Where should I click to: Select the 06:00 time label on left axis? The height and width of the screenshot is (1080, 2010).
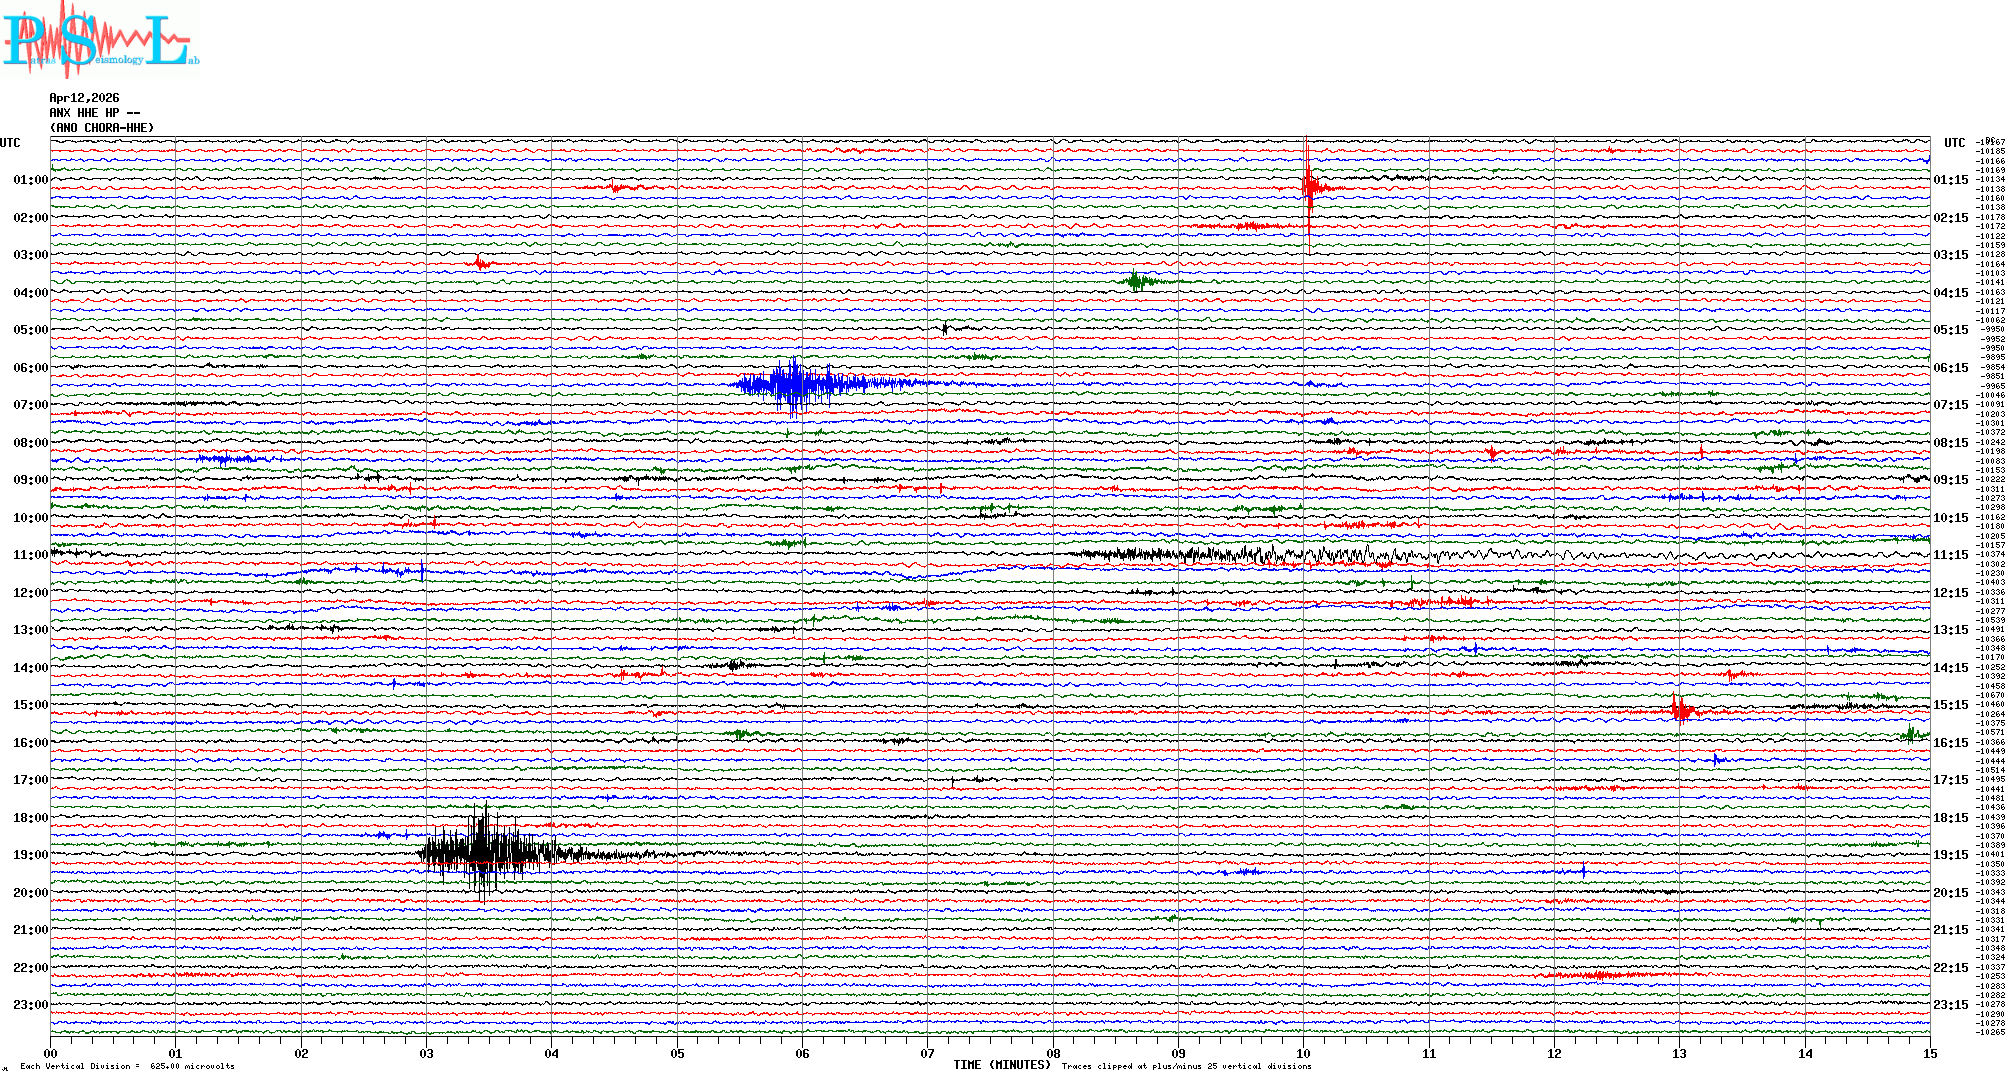[x=30, y=368]
